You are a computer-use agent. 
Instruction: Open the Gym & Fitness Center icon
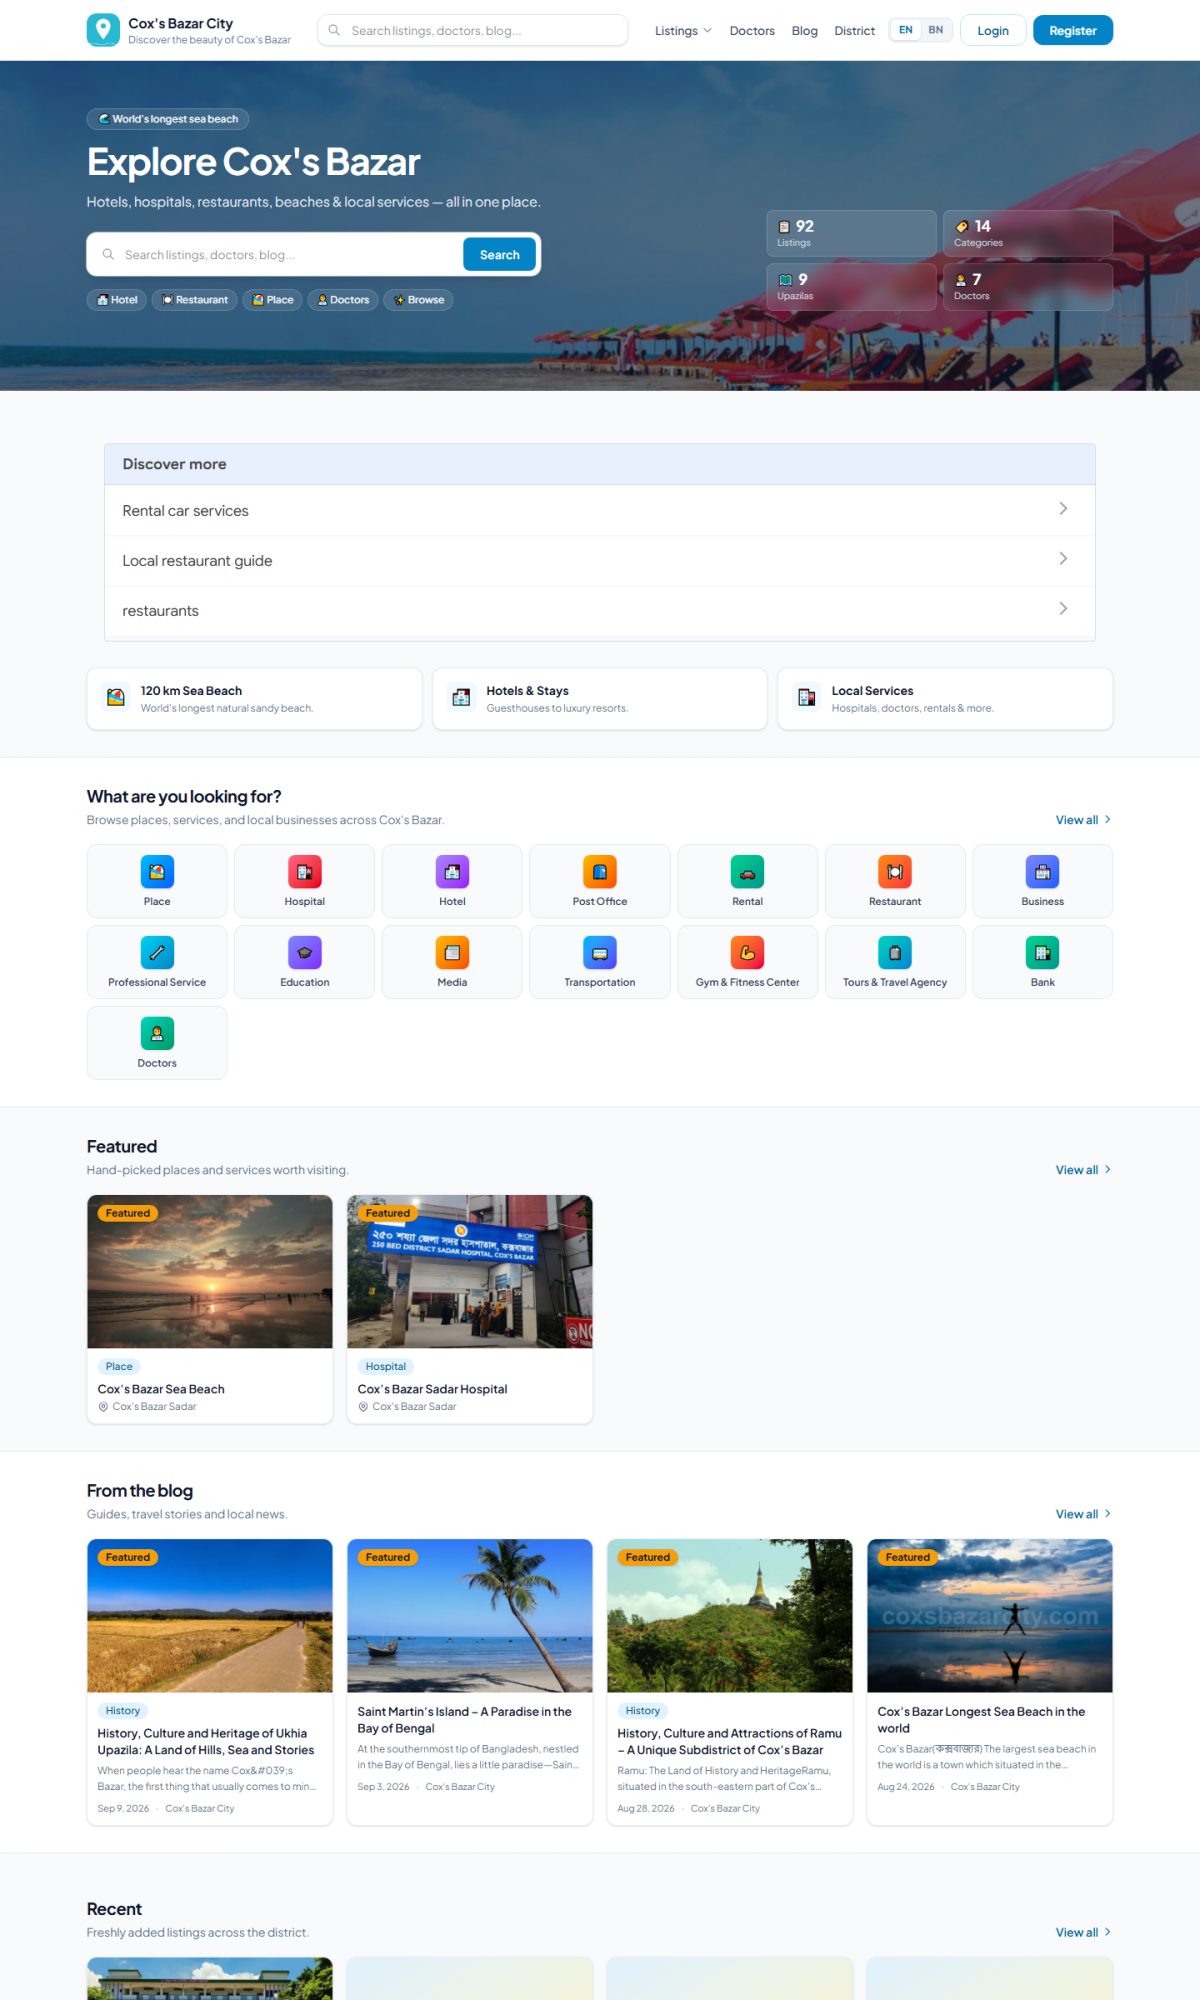(747, 953)
